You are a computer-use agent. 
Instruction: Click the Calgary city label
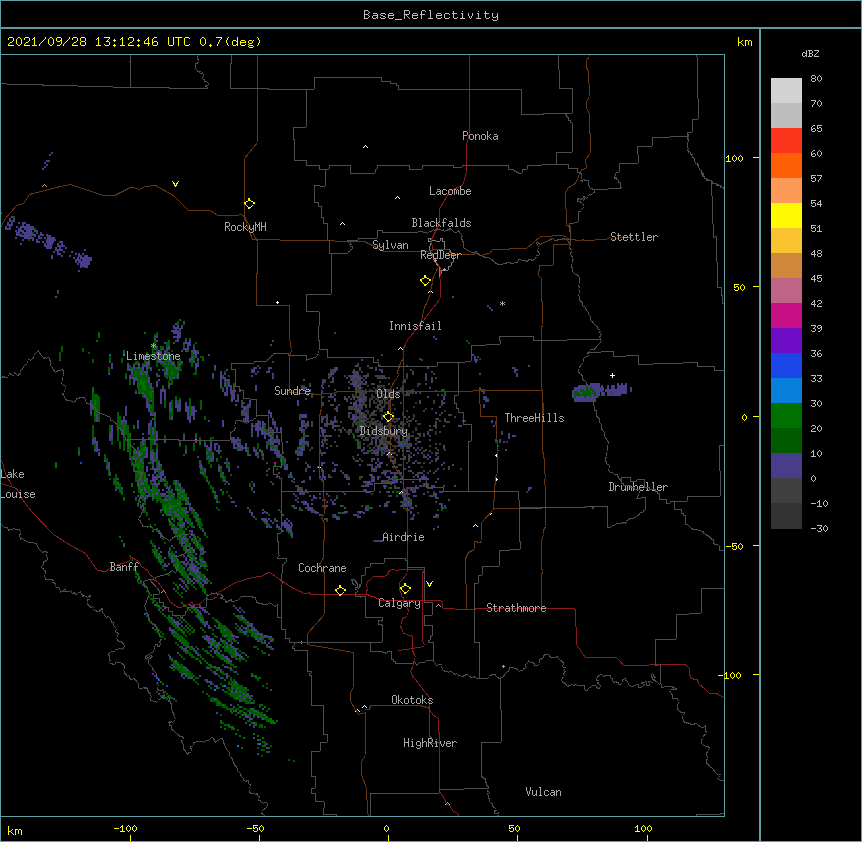[399, 603]
